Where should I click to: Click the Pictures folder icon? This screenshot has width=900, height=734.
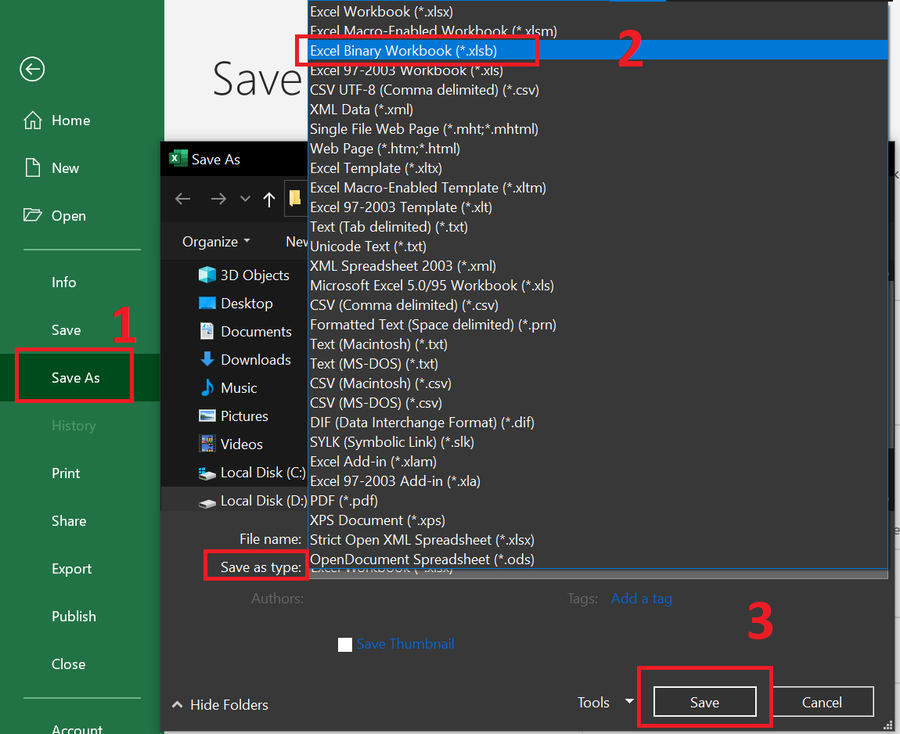207,415
